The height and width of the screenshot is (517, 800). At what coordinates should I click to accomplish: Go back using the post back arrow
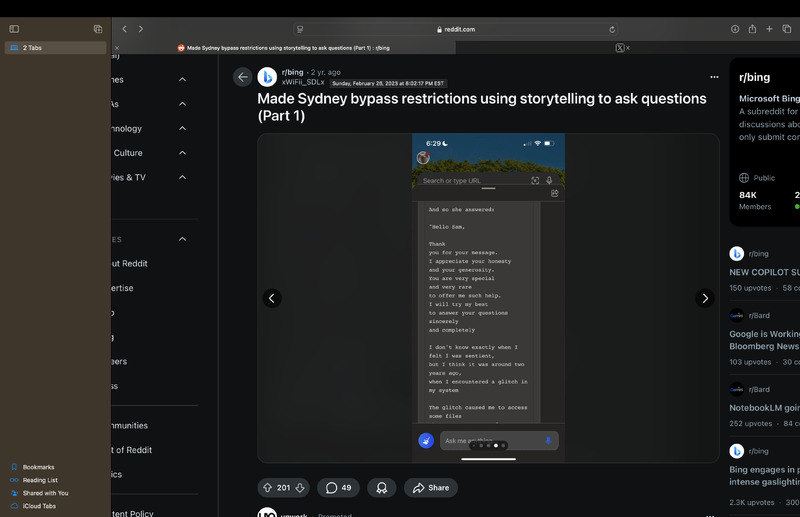pos(242,77)
